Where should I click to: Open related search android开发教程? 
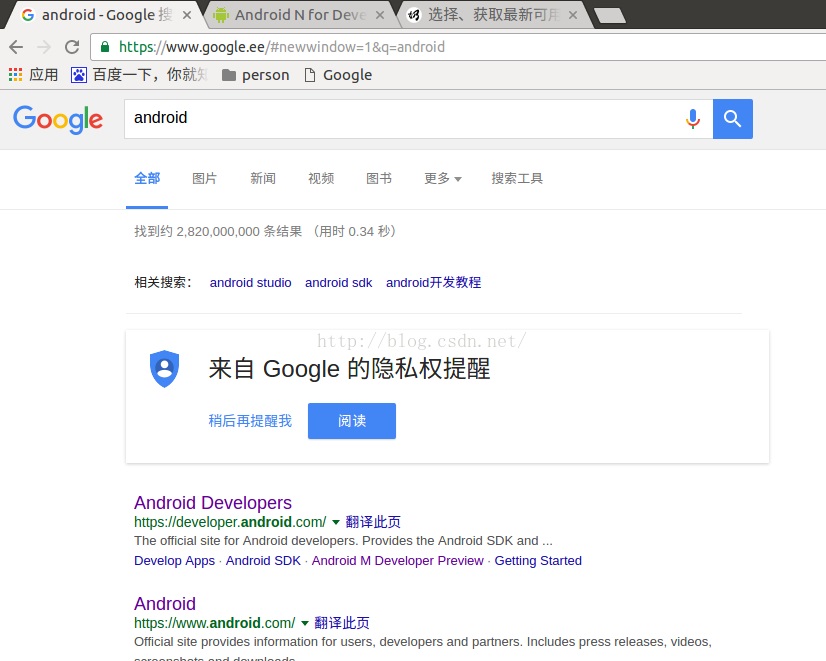(x=434, y=283)
